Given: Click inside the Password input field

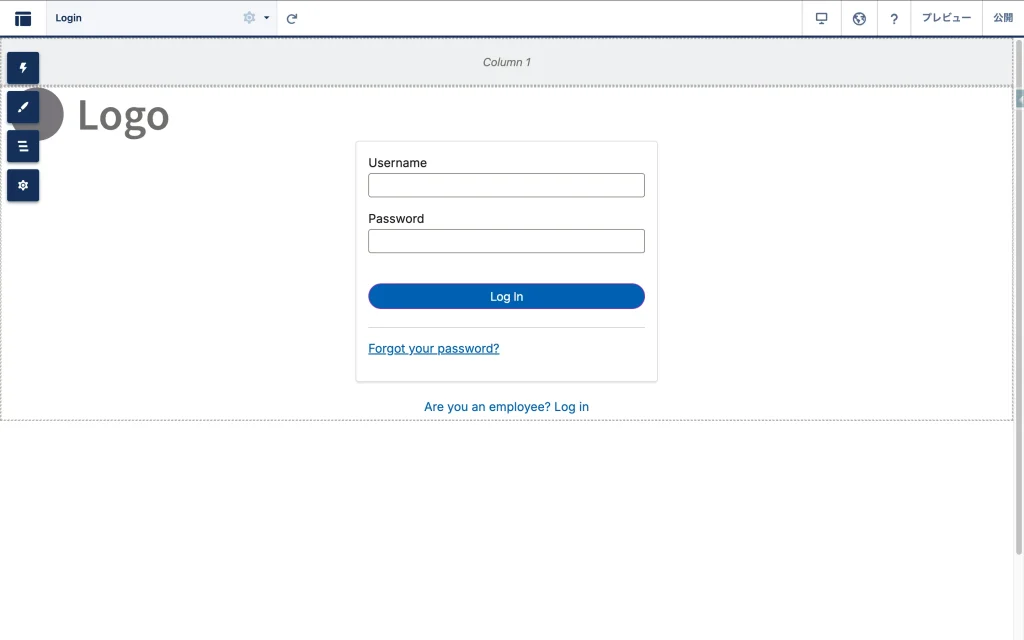Looking at the screenshot, I should click(x=506, y=241).
